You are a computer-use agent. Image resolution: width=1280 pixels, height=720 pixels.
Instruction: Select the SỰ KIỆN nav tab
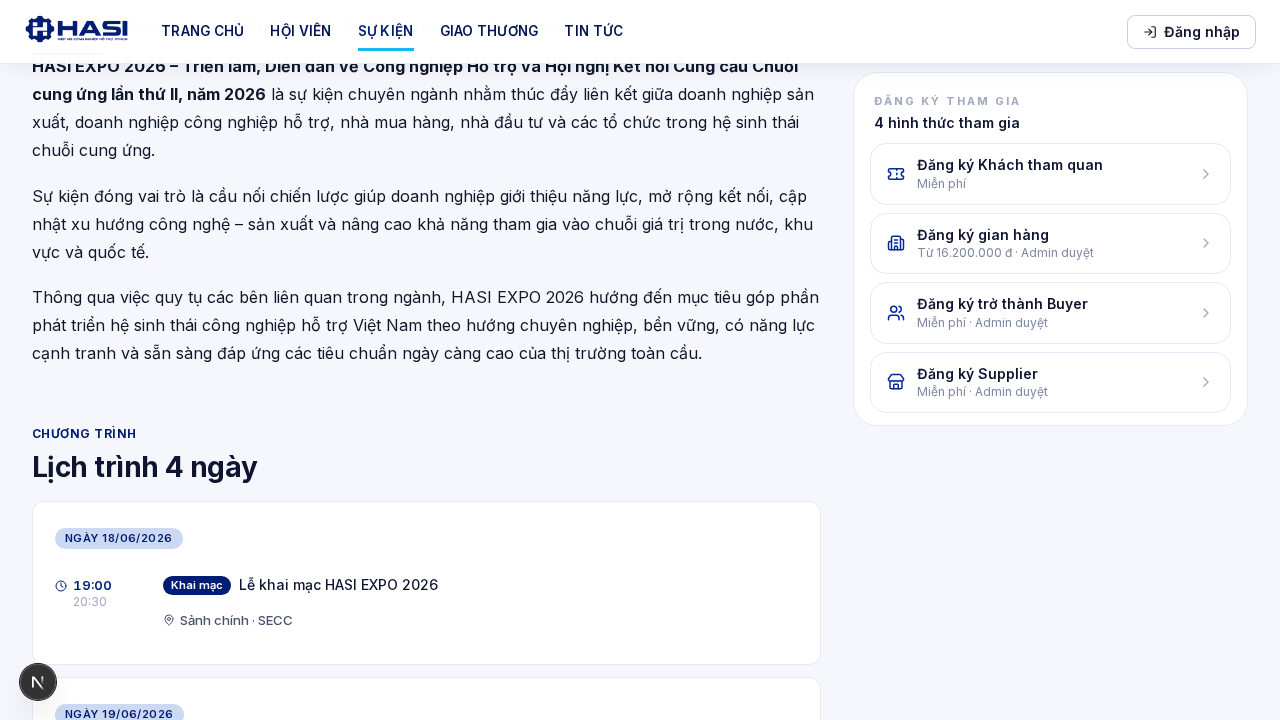click(385, 31)
